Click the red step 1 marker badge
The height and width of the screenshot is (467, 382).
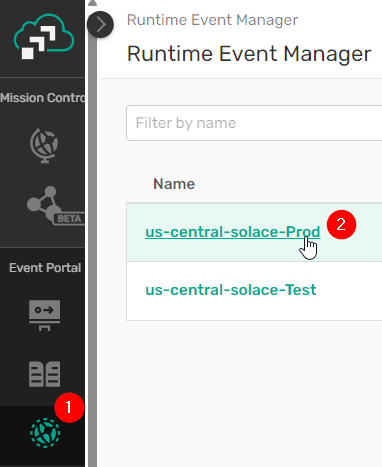69,407
